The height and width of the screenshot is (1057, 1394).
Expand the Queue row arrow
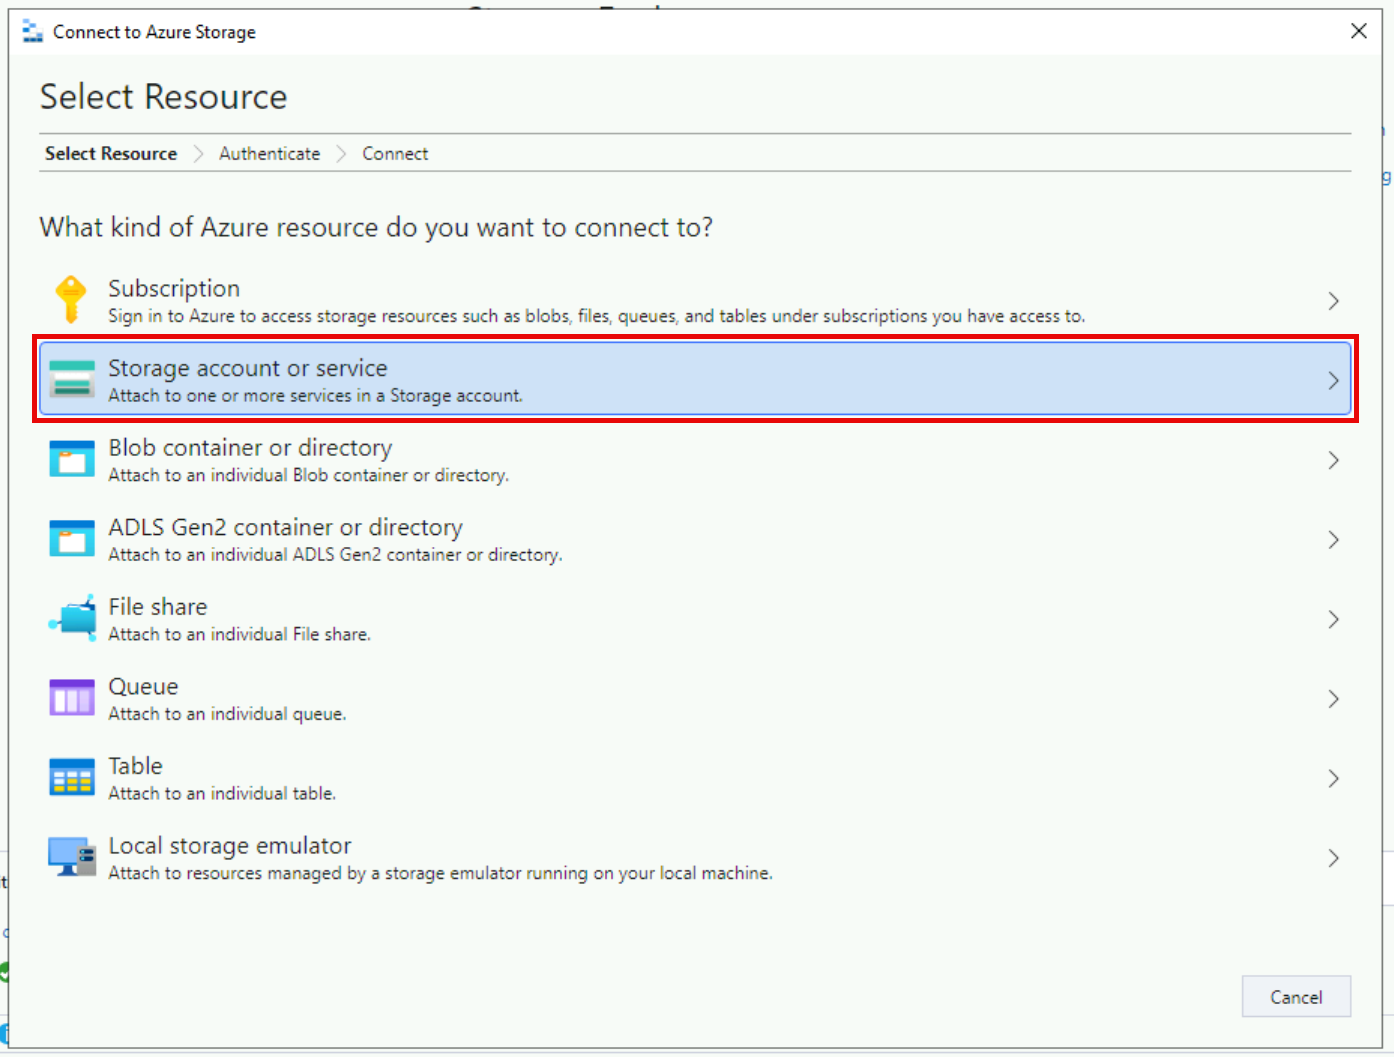pos(1333,699)
